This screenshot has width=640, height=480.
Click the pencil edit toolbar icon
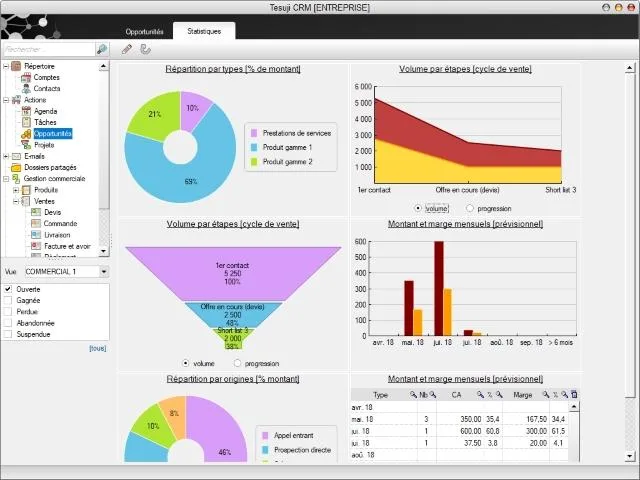pos(127,49)
